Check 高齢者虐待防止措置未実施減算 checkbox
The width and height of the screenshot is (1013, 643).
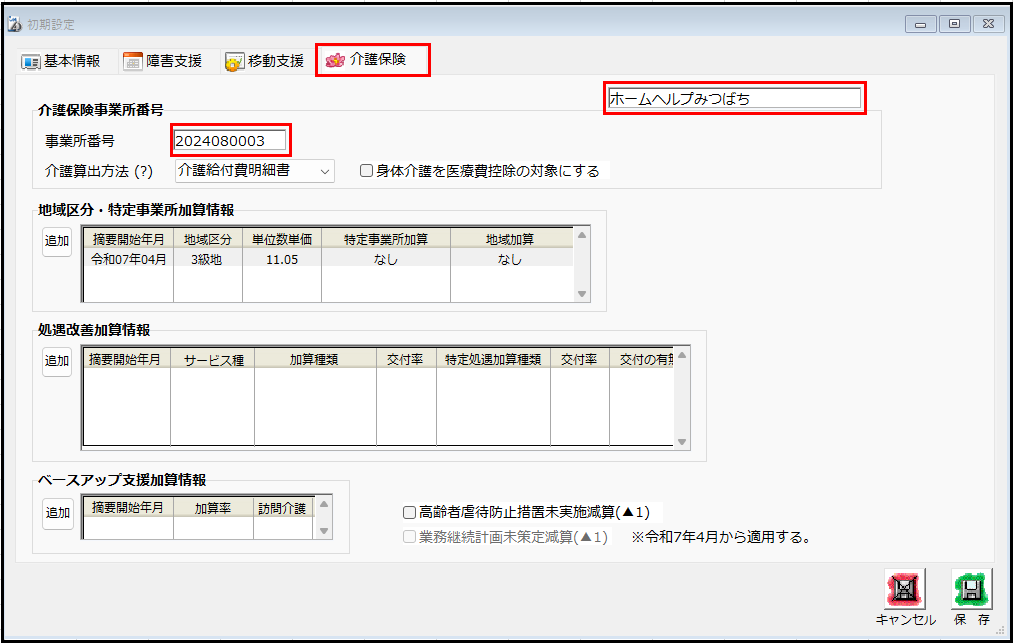(x=409, y=512)
